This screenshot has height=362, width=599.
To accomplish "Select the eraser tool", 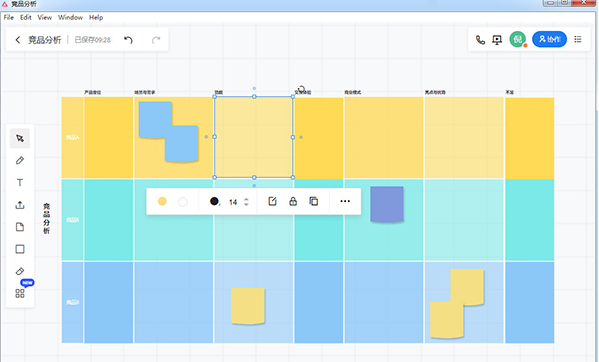I will [20, 271].
